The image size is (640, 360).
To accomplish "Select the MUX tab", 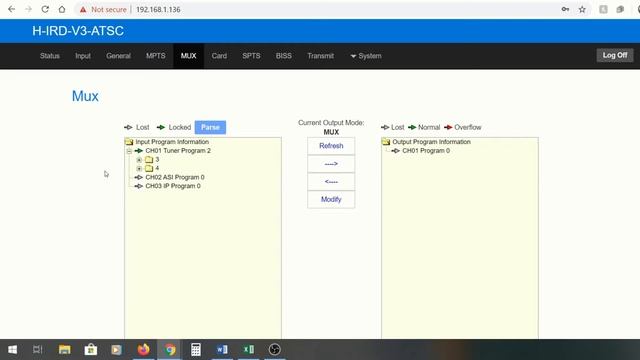I will (x=189, y=56).
